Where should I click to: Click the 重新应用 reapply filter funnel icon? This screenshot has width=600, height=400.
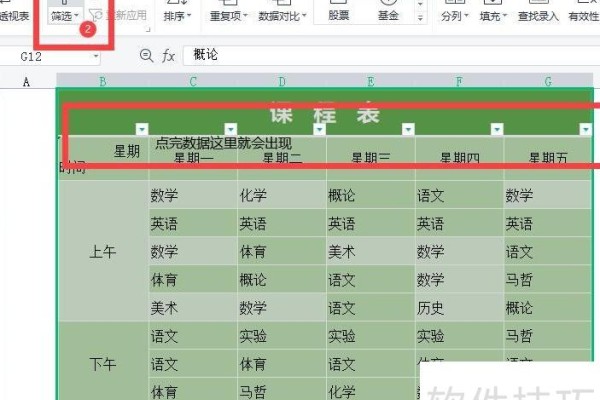(x=96, y=15)
